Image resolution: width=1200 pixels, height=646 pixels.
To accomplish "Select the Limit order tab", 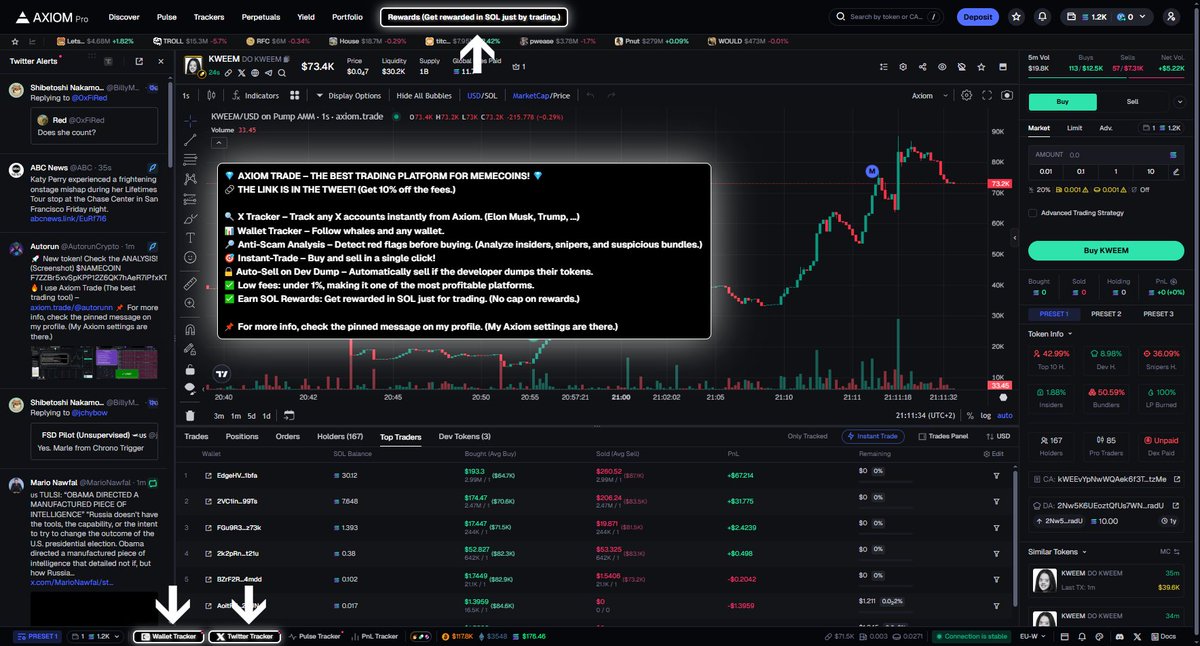I will (x=1074, y=128).
